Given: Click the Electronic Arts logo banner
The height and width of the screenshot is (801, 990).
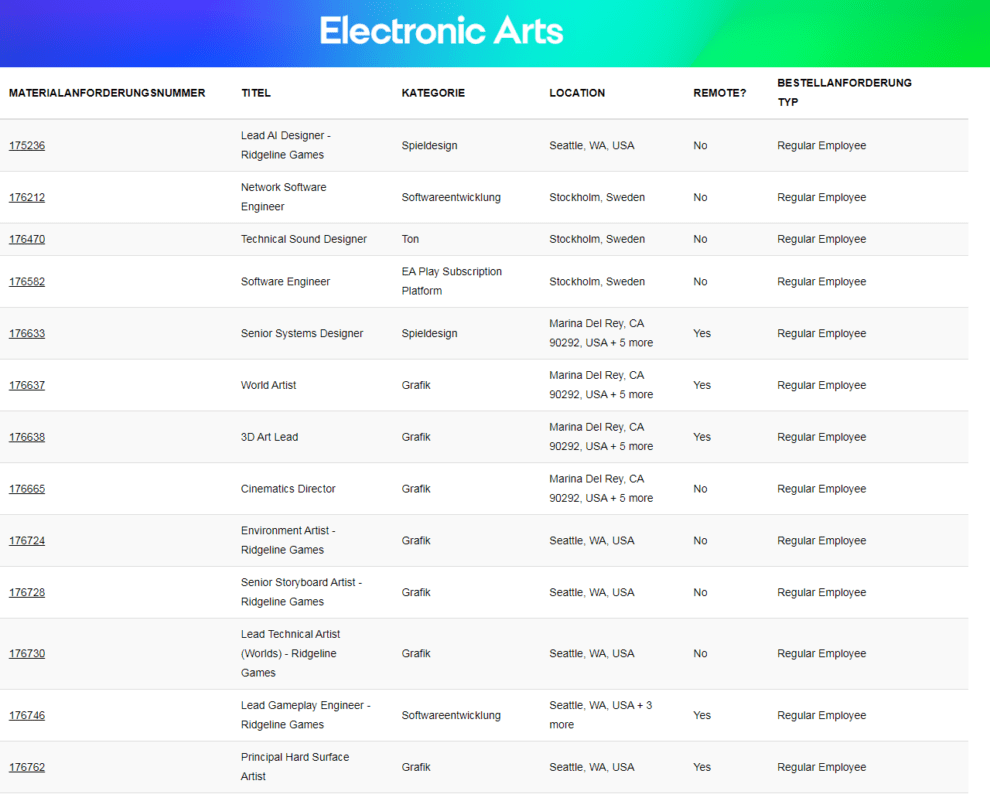Looking at the screenshot, I should [441, 31].
